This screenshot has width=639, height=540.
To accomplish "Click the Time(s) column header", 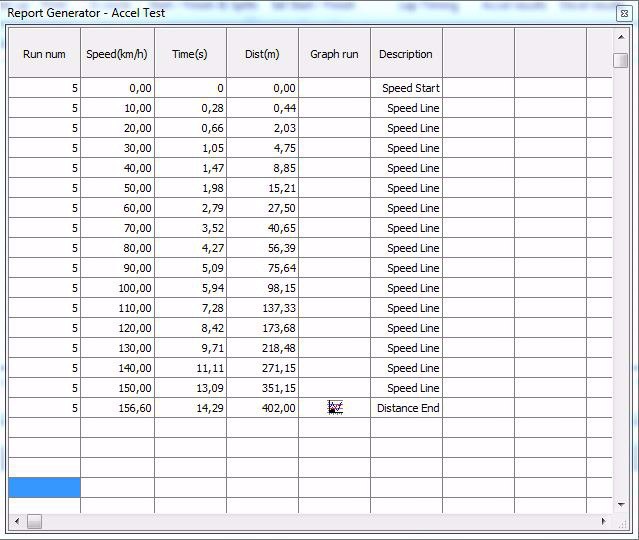I will coord(190,54).
